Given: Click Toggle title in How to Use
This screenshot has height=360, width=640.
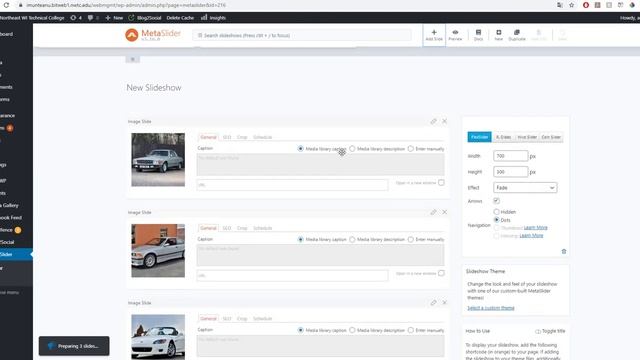Looking at the screenshot, I should point(550,331).
